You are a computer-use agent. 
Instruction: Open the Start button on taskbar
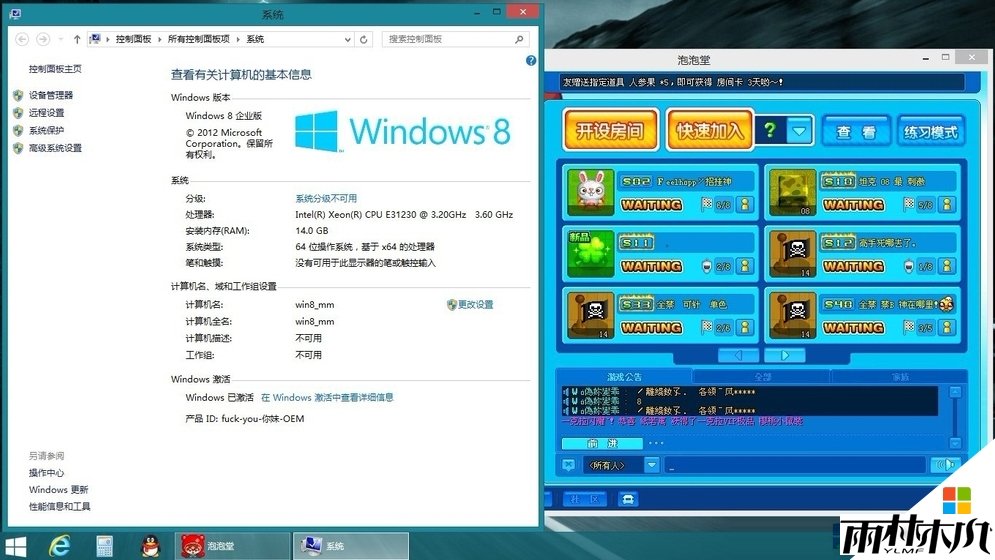[x=16, y=546]
